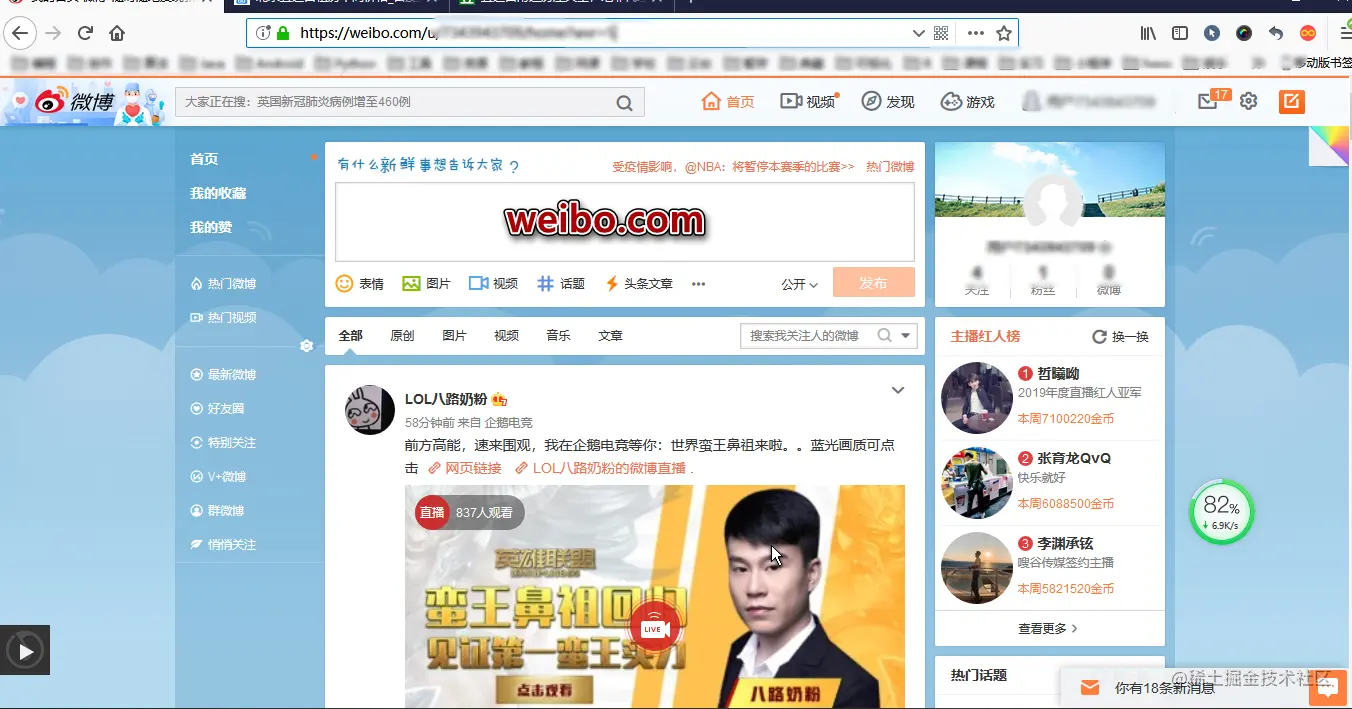Screen dimensions: 1352x709
Task: Open 张育龙QvQ streamer avatar
Action: [x=977, y=483]
